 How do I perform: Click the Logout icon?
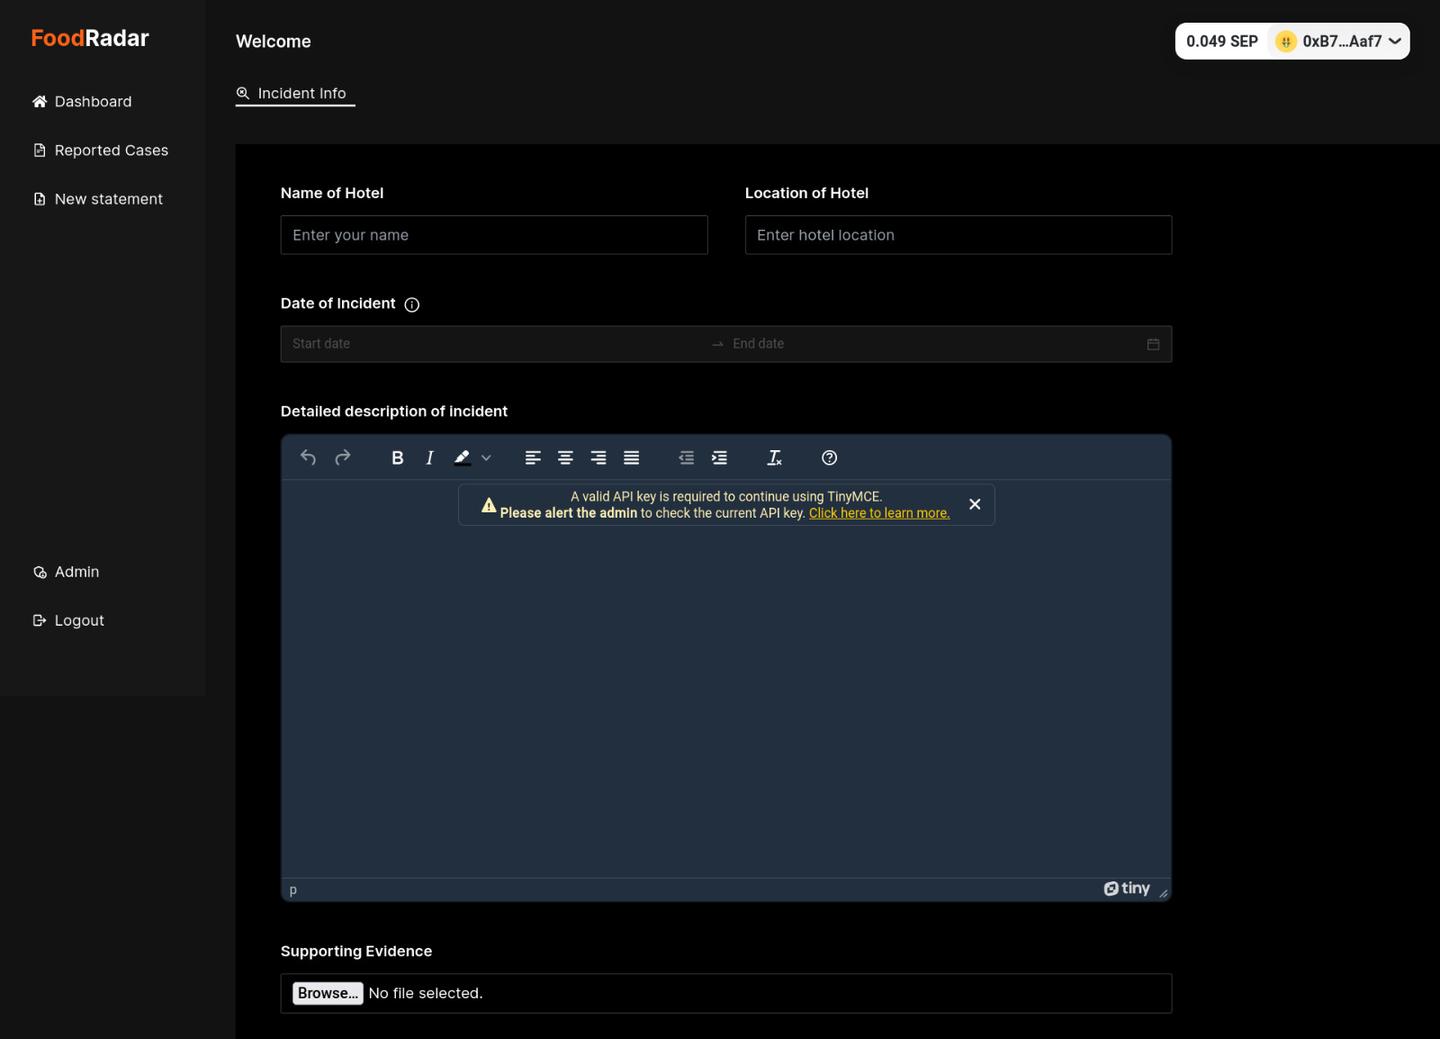40,620
